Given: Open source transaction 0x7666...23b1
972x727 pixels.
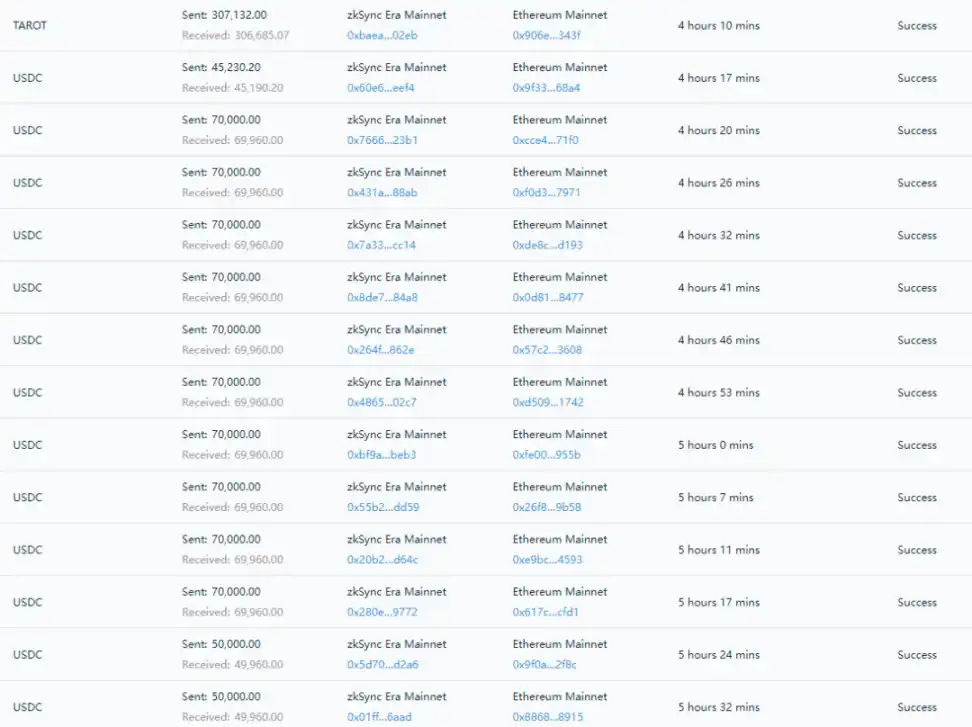Looking at the screenshot, I should click(x=382, y=140).
